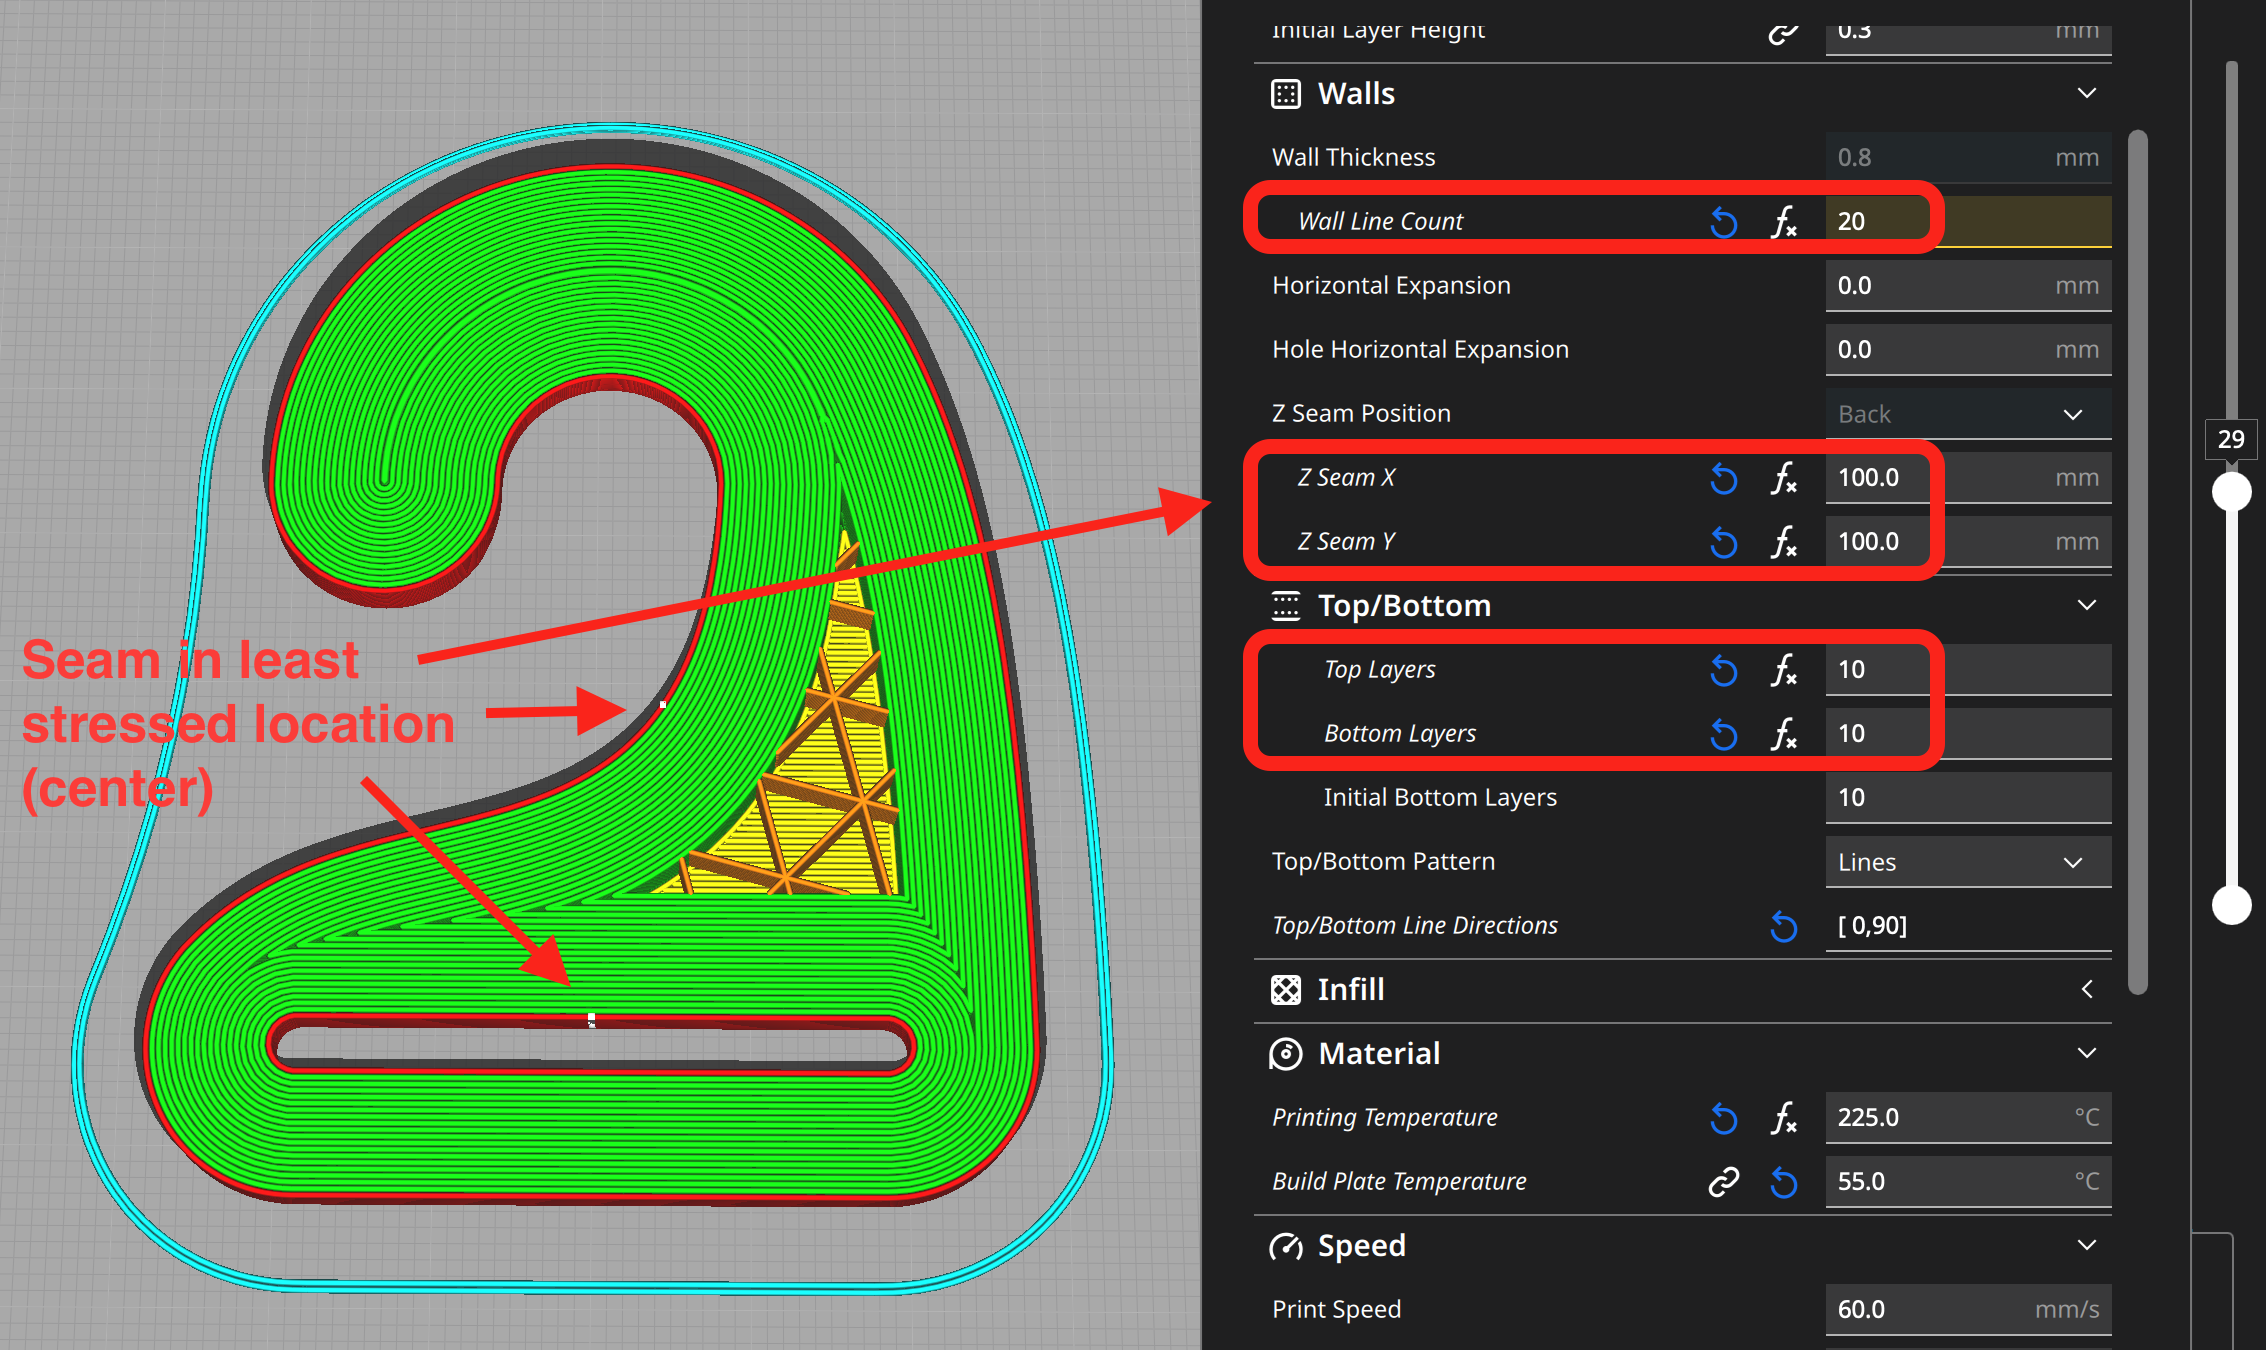Click the "Wall Thickness" setting label
The height and width of the screenshot is (1350, 2266).
pos(1353,158)
